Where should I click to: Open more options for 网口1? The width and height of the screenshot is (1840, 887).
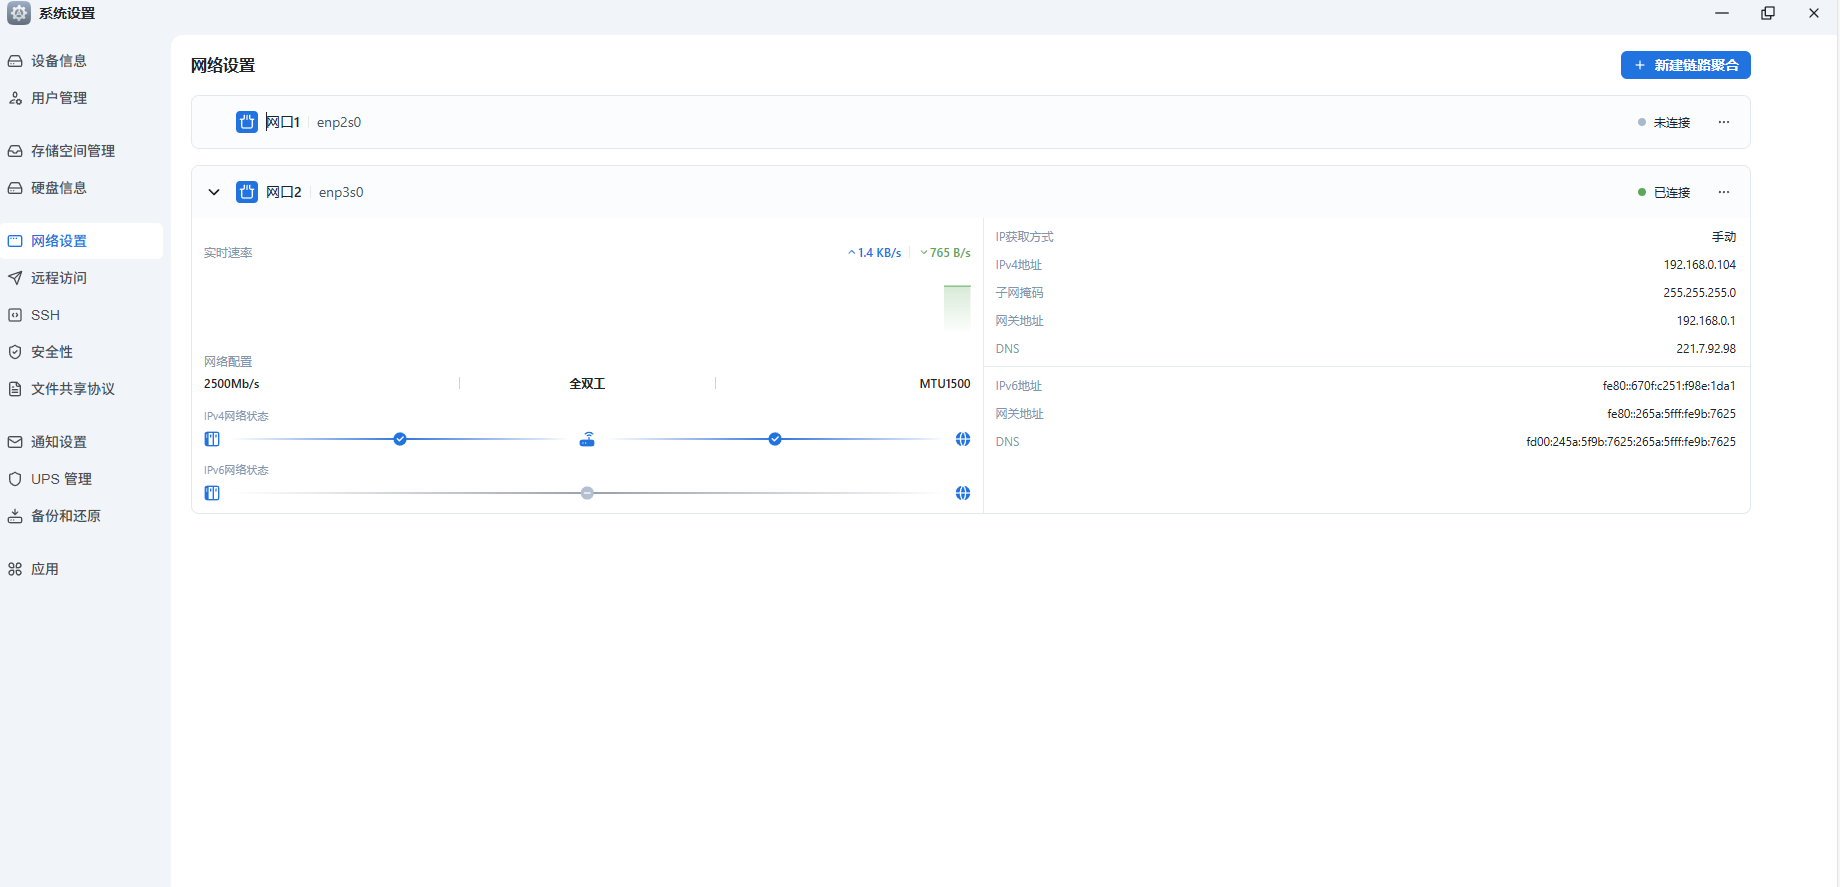pos(1723,122)
